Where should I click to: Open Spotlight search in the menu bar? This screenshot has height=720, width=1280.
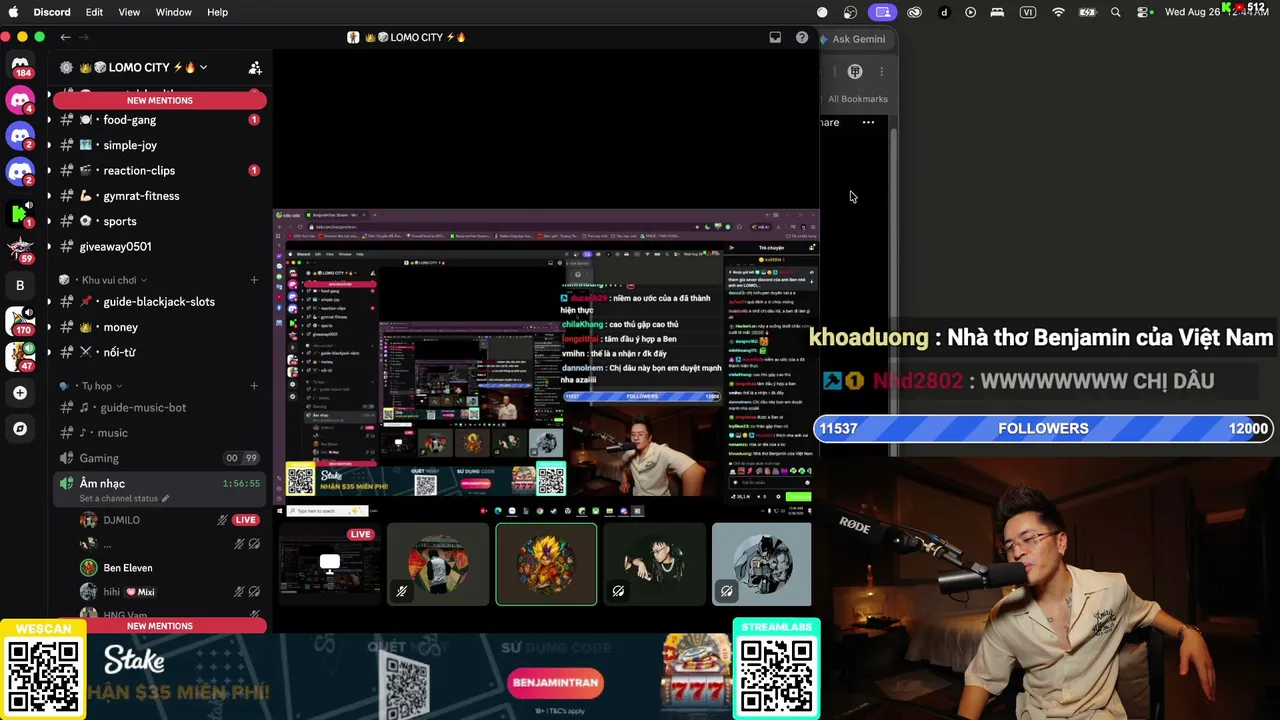pos(1116,12)
